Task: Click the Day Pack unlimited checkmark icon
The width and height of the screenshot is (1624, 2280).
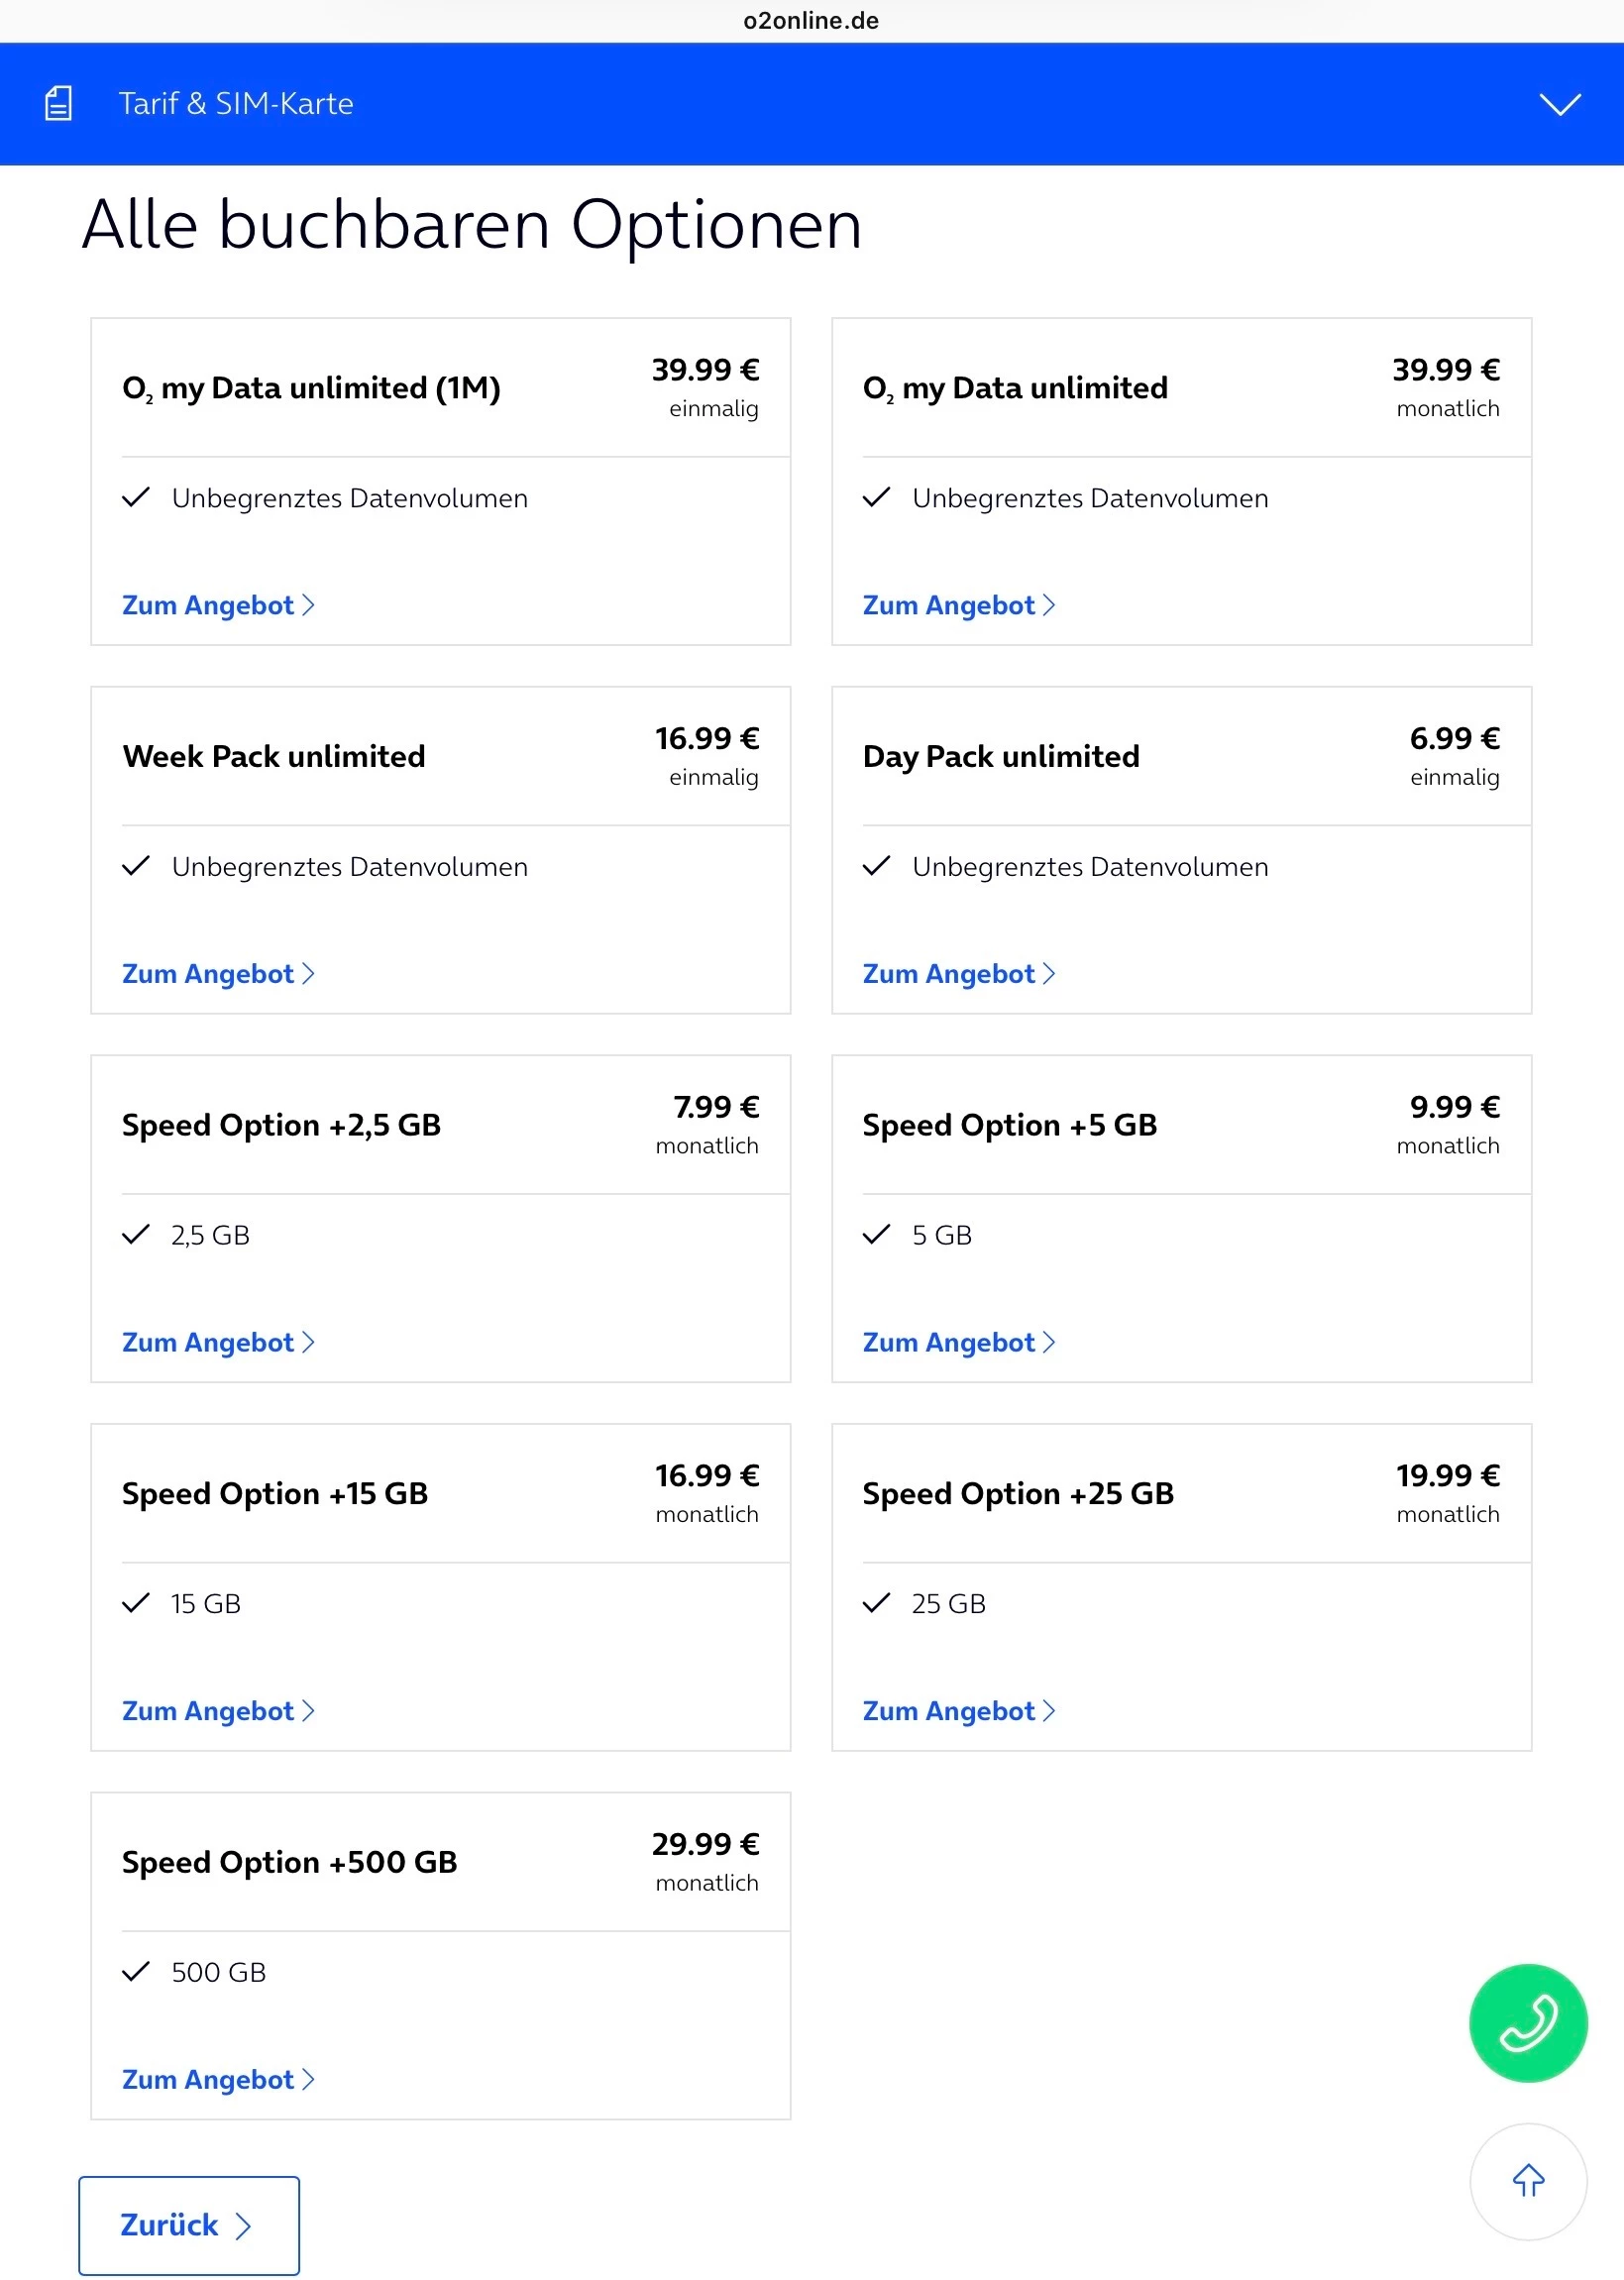Action: tap(876, 866)
